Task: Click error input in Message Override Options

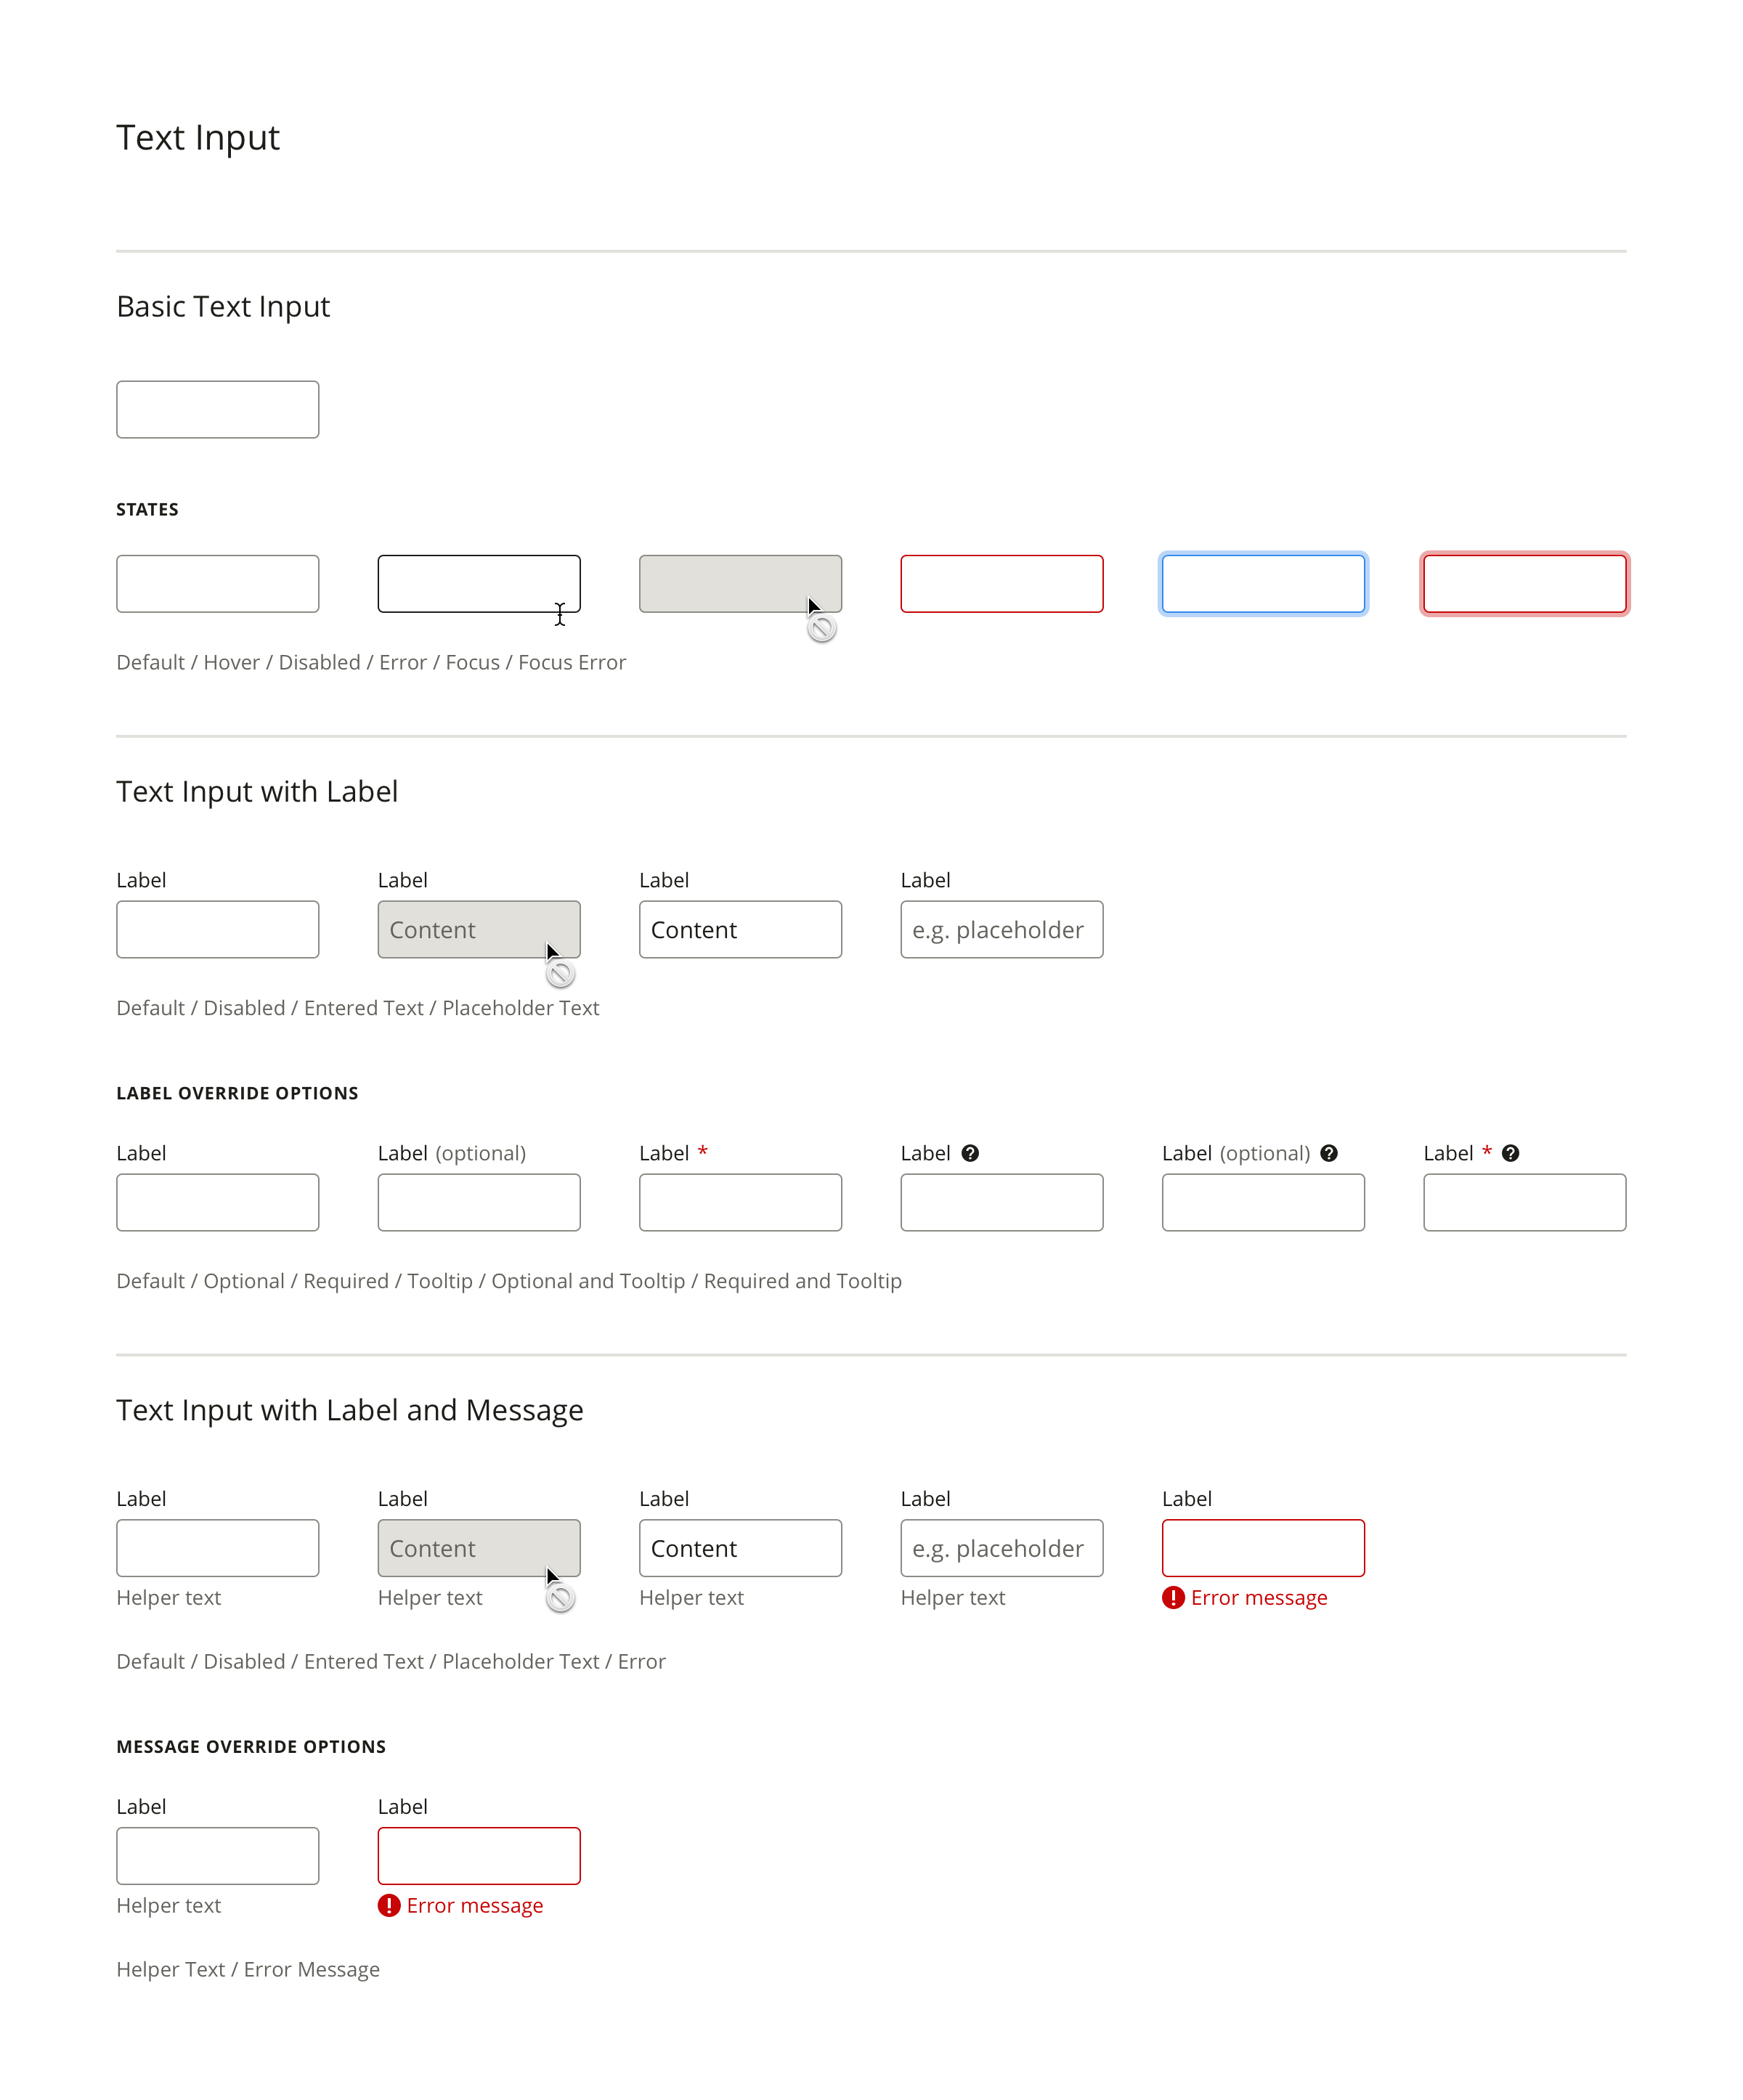Action: (479, 1856)
